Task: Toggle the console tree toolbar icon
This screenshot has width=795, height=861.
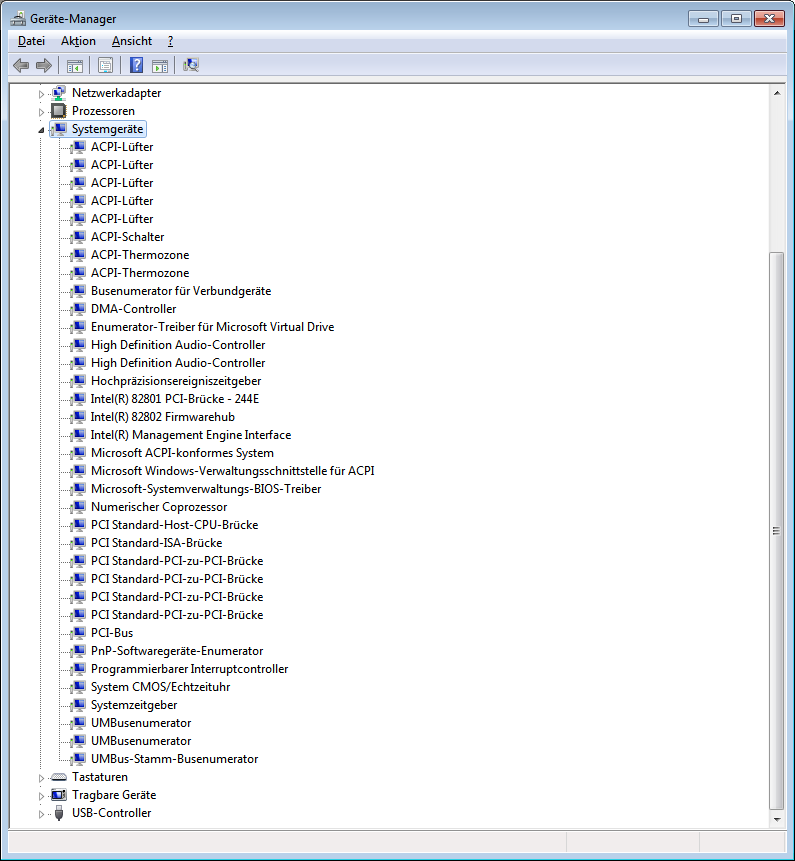Action: click(x=75, y=65)
